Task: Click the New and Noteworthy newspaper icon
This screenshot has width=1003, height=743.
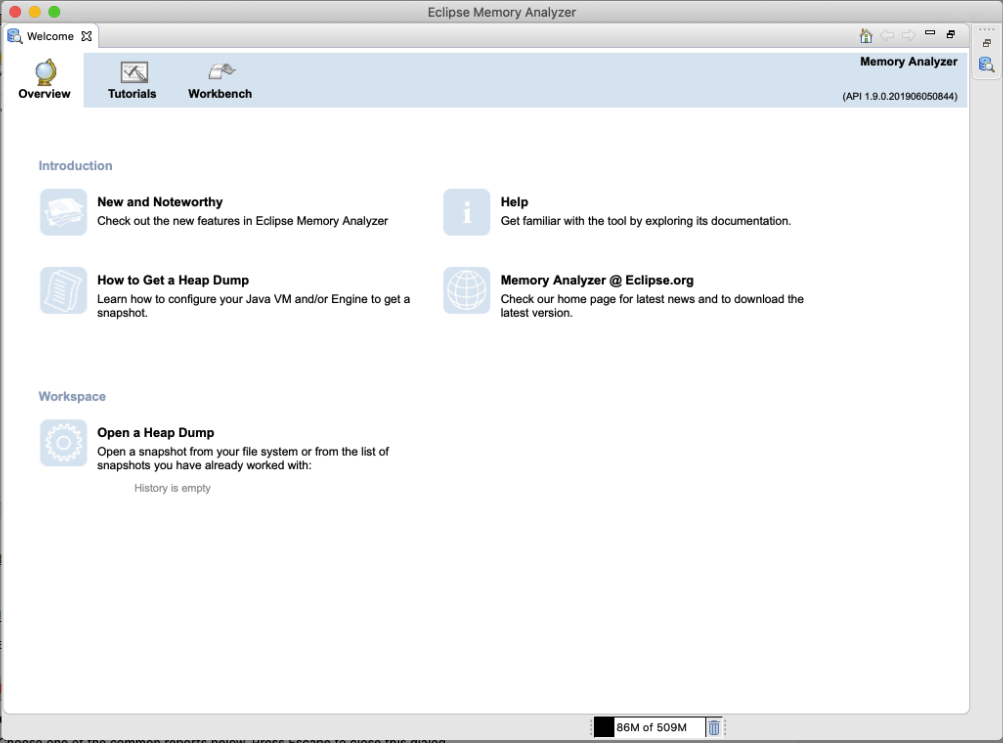Action: pos(63,212)
